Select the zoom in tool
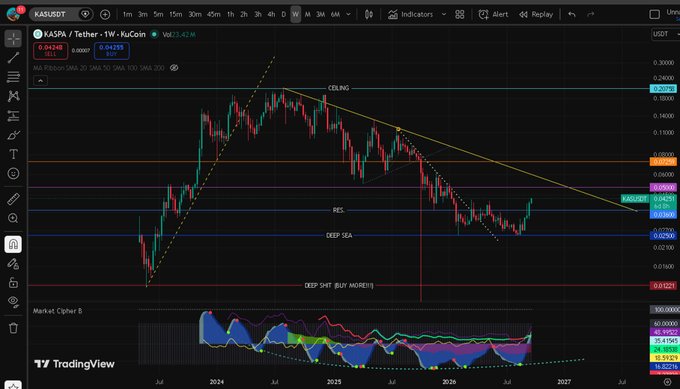This screenshot has height=389, width=680. [13, 218]
